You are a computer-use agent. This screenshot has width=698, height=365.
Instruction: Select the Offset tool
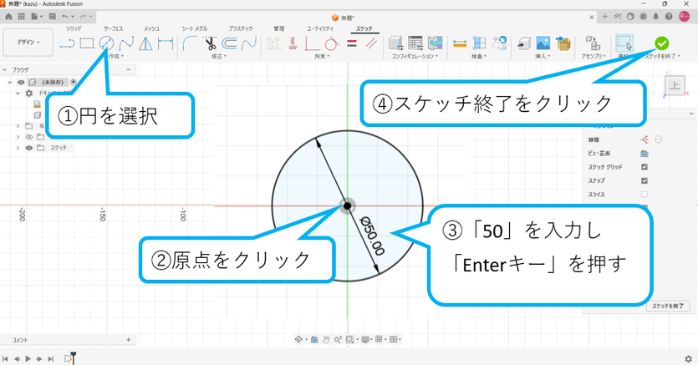pos(230,43)
